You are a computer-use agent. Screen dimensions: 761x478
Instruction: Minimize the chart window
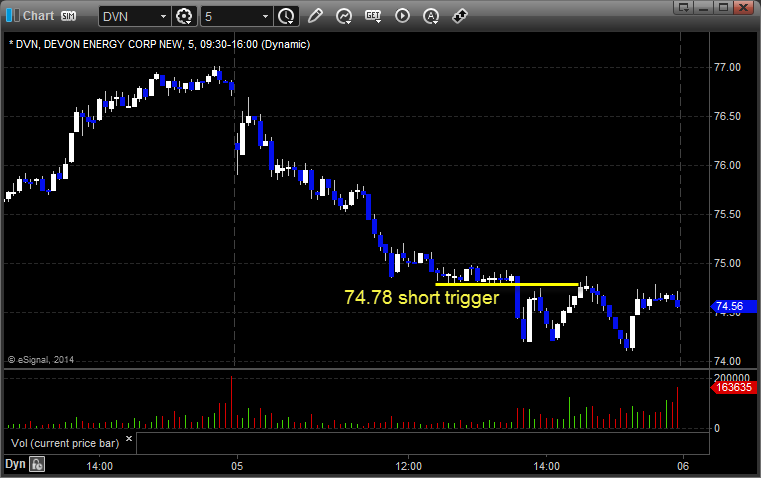tap(703, 7)
